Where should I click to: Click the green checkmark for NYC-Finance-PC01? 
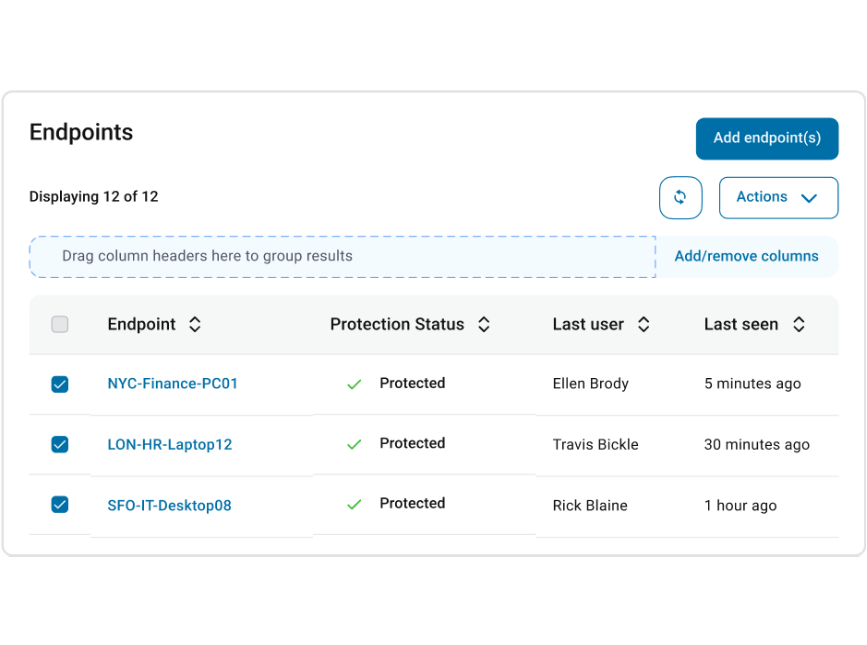tap(354, 384)
